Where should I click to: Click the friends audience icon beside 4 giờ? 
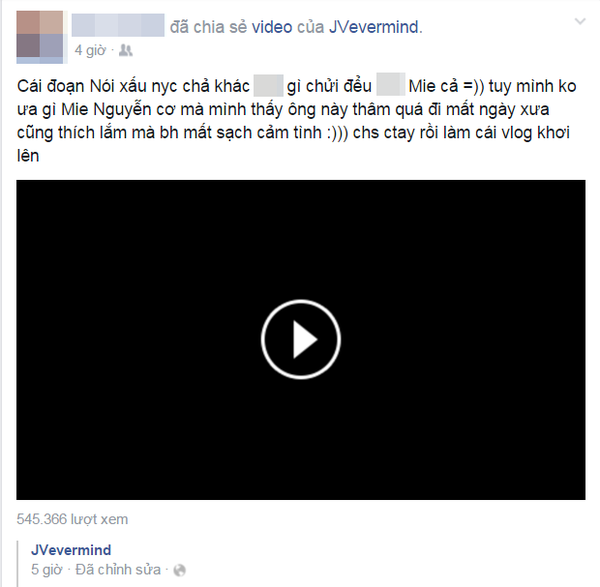pyautogui.click(x=126, y=50)
